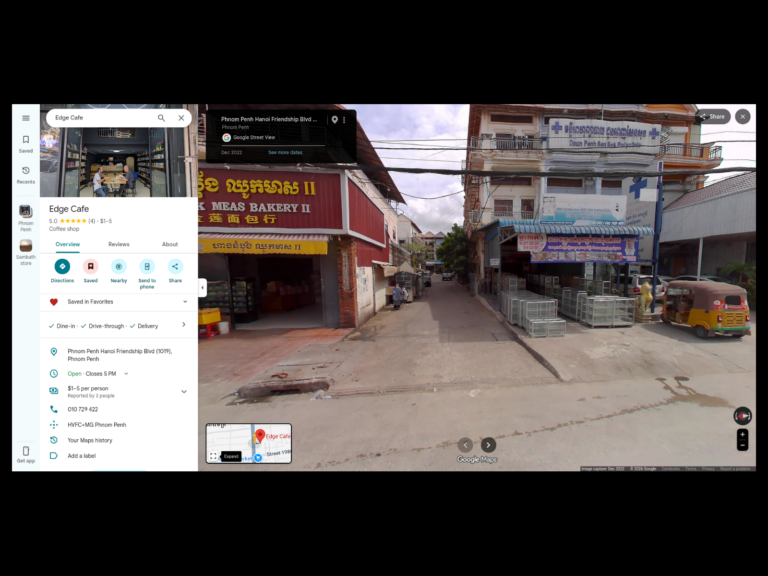Expand opening hours dropdown

point(126,374)
